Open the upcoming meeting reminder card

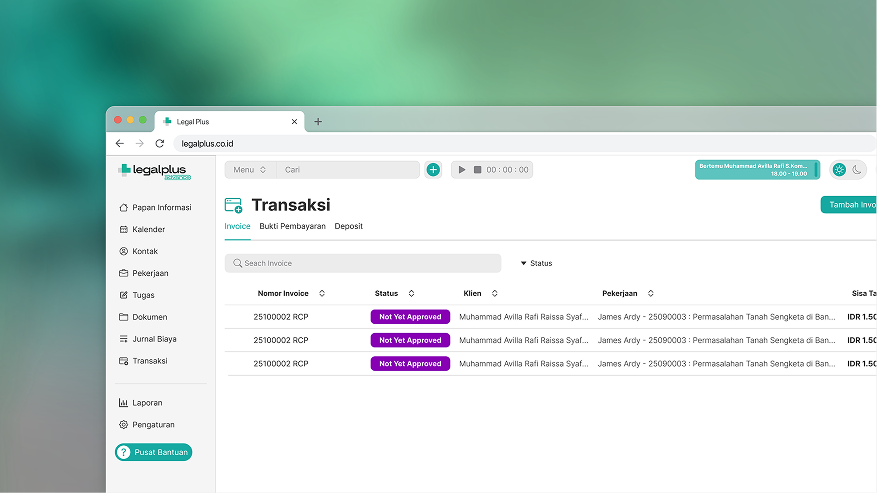(757, 170)
